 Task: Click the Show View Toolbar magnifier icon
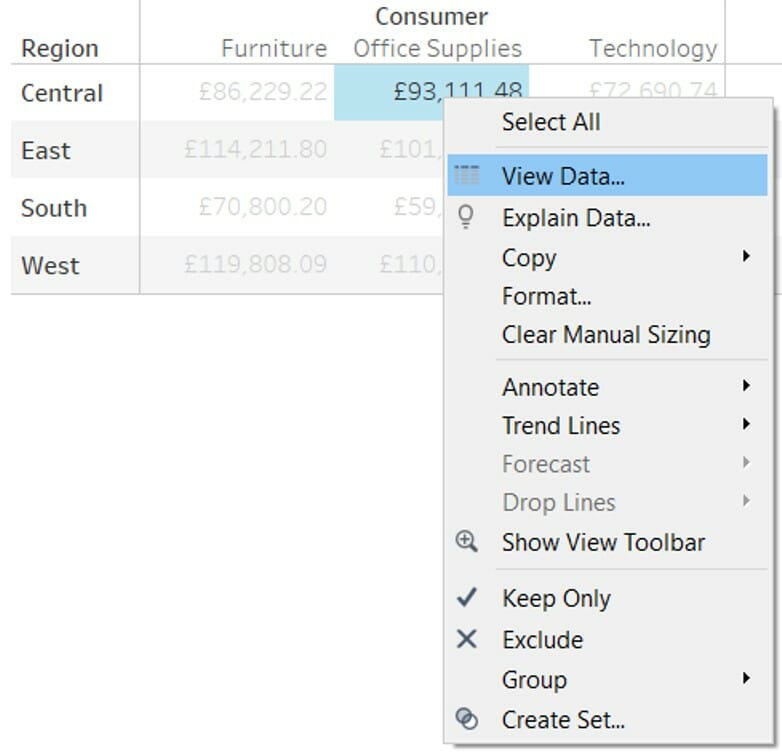click(467, 542)
